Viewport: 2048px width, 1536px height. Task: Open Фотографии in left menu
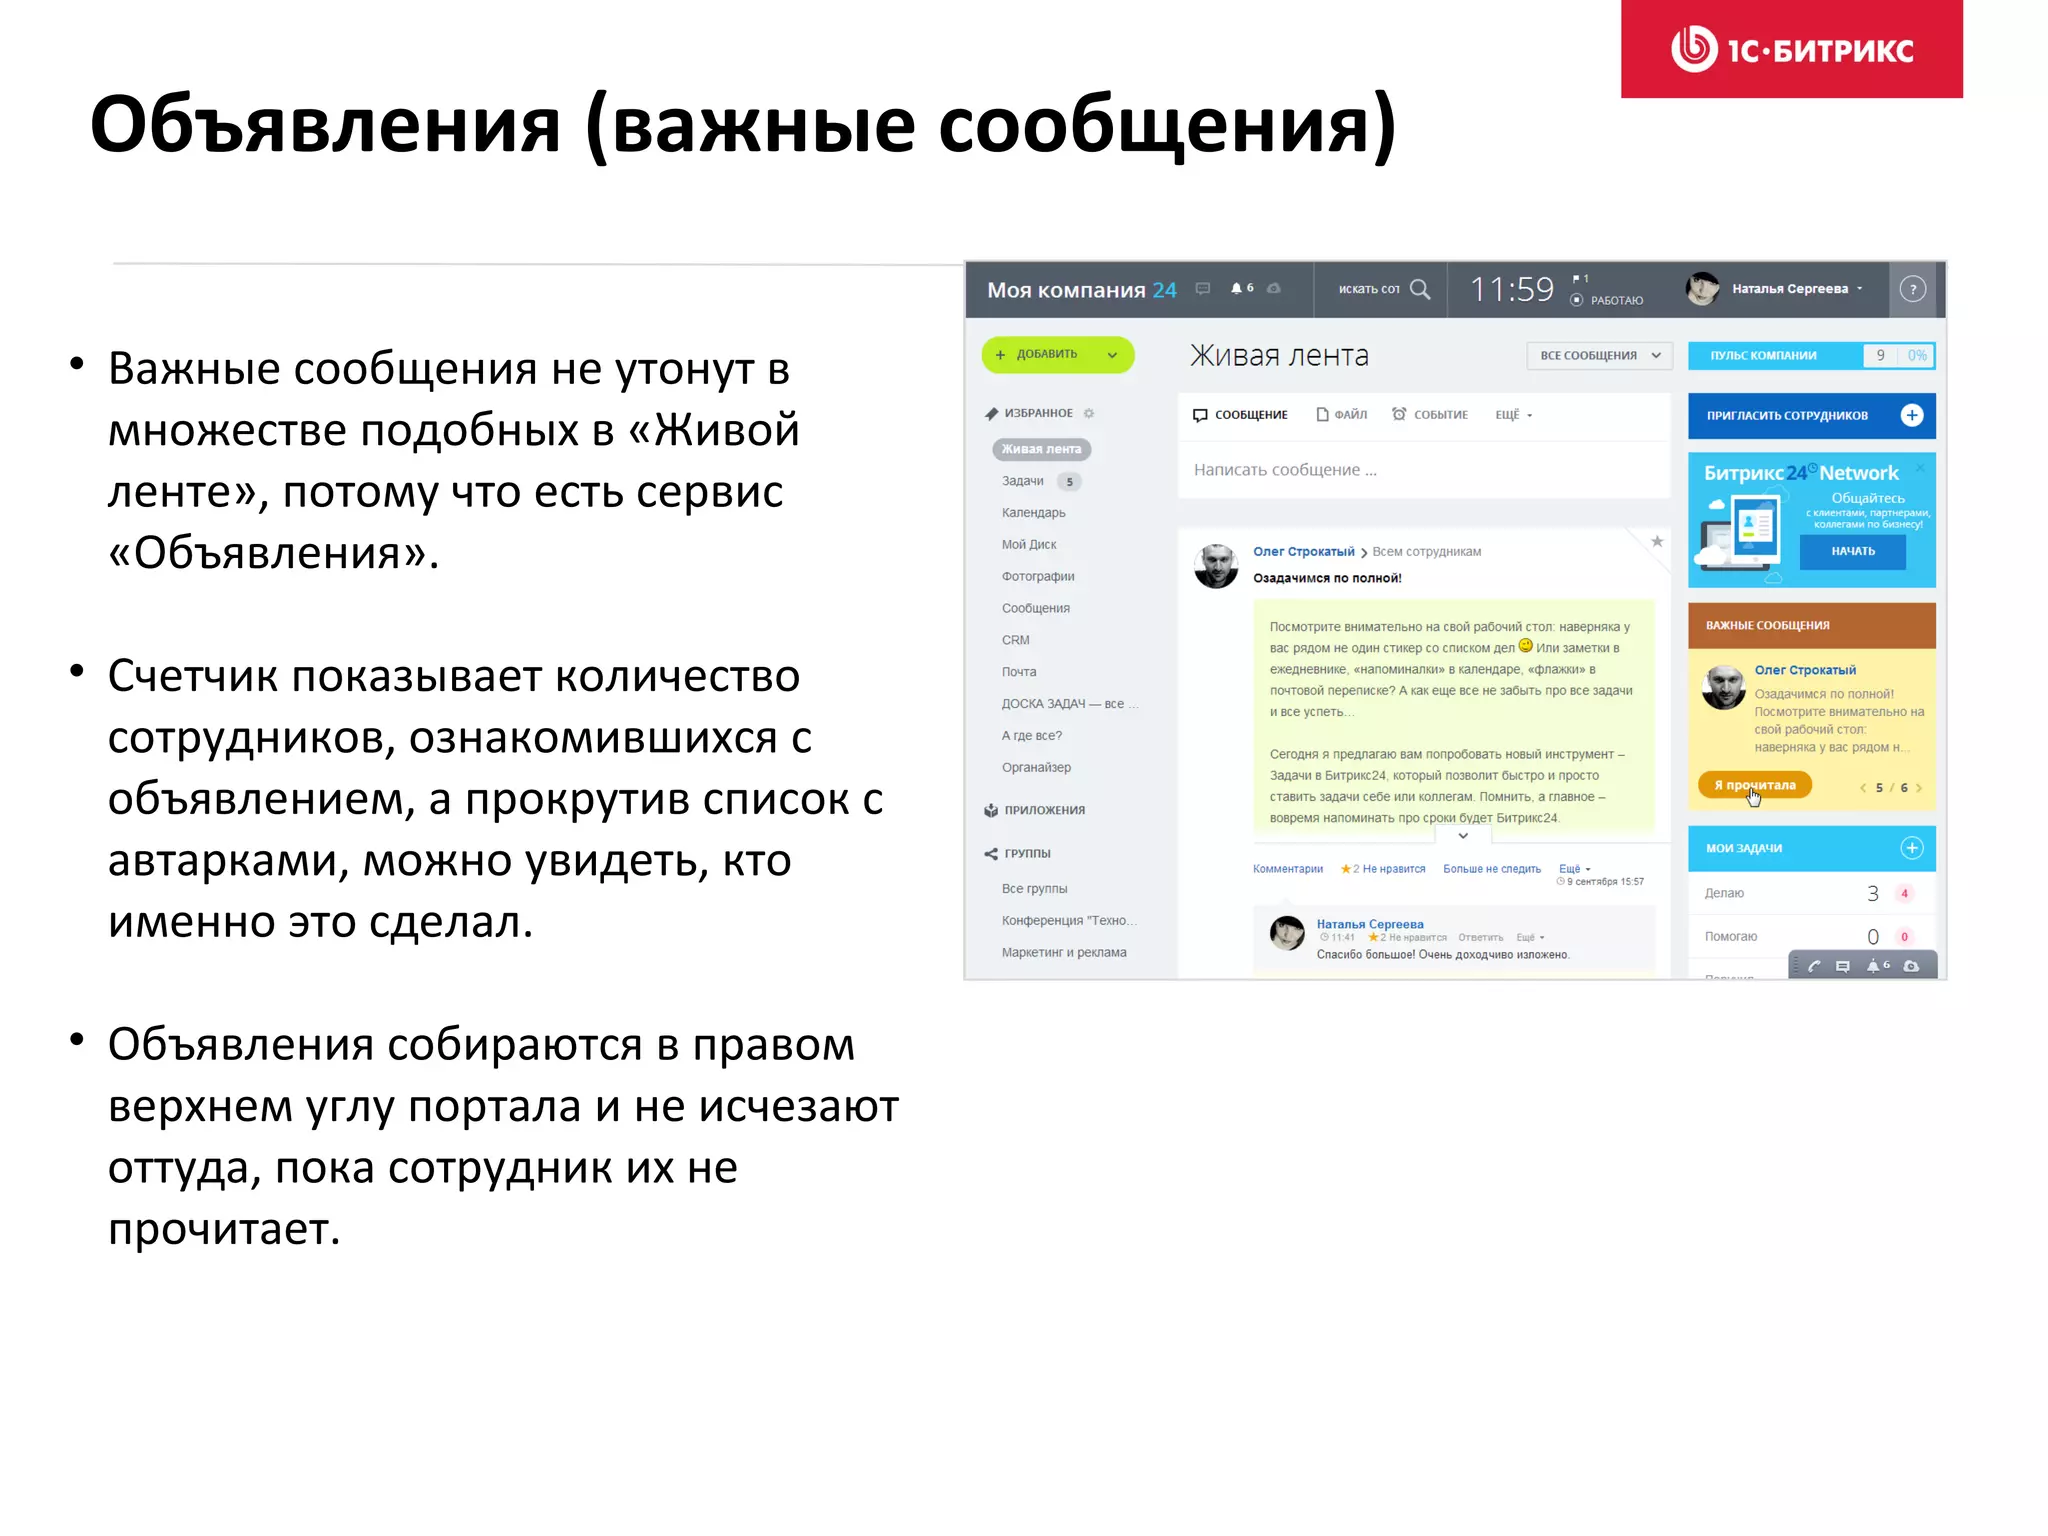(x=1038, y=577)
